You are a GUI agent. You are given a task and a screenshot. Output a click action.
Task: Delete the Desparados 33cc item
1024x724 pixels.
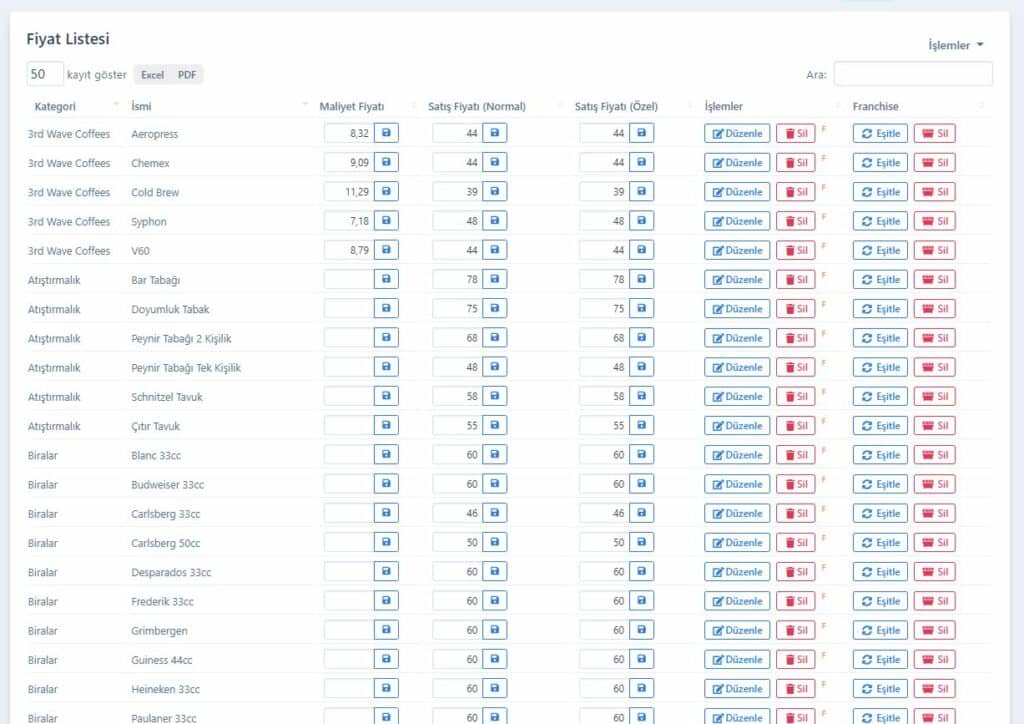[795, 571]
